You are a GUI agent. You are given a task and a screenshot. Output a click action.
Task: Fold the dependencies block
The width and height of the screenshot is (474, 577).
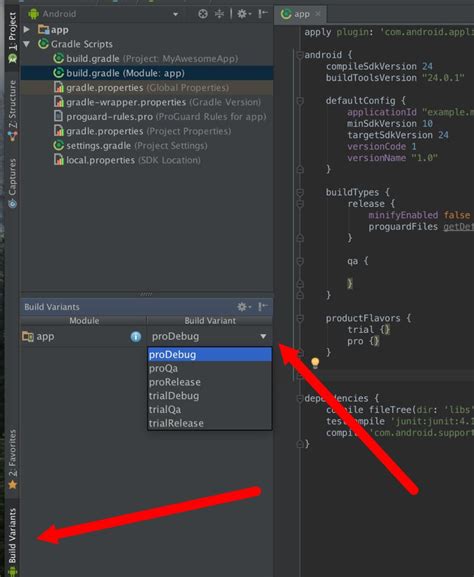pyautogui.click(x=300, y=398)
